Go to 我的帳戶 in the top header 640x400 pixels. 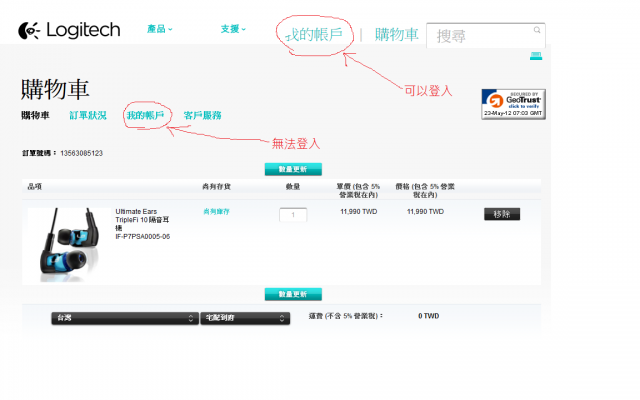tap(314, 35)
